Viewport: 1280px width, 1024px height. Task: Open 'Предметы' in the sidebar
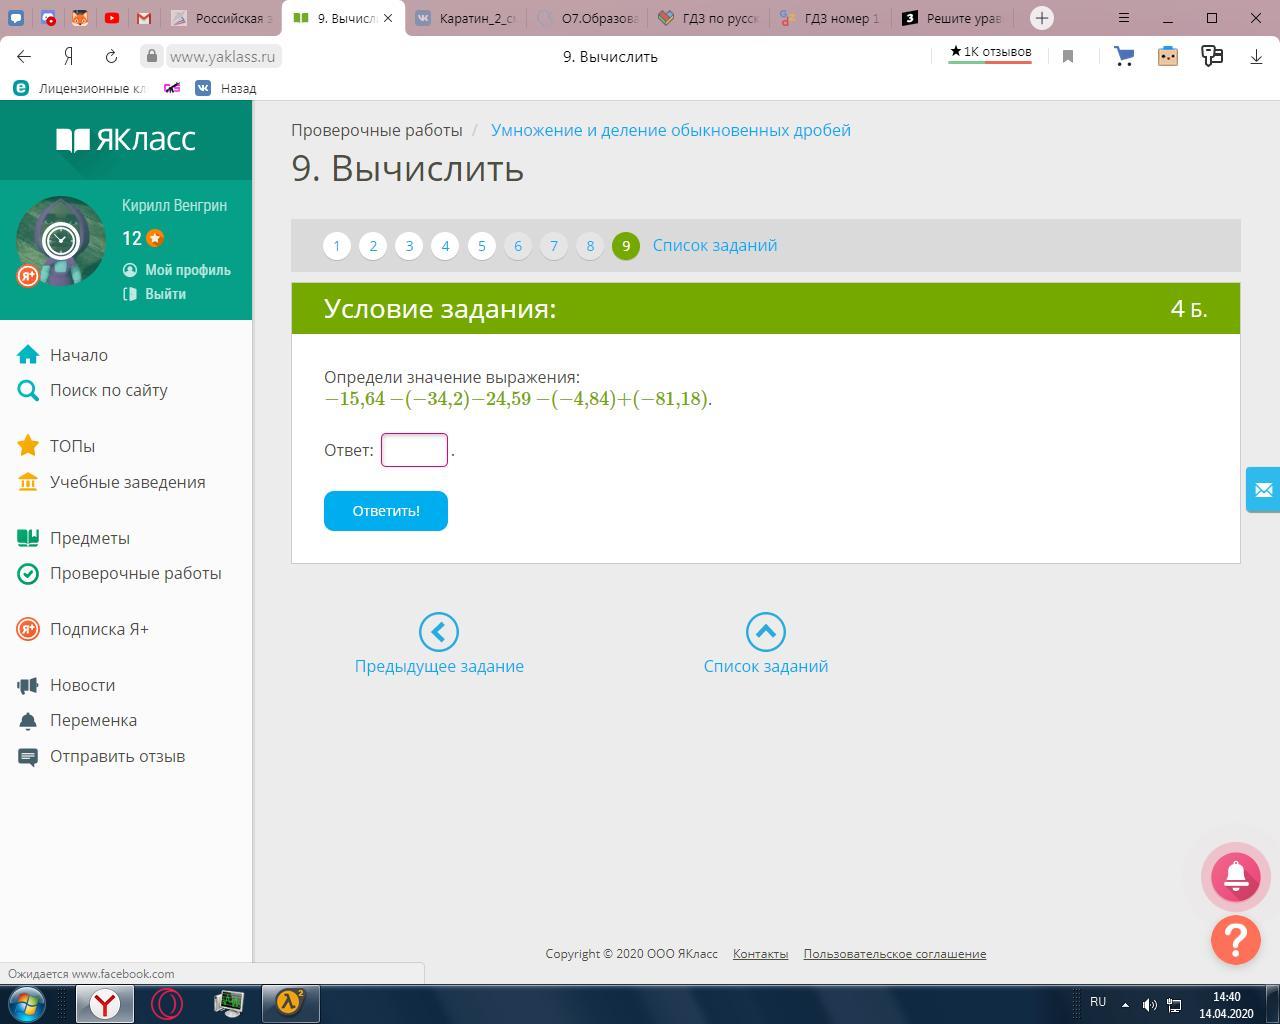tap(74, 538)
